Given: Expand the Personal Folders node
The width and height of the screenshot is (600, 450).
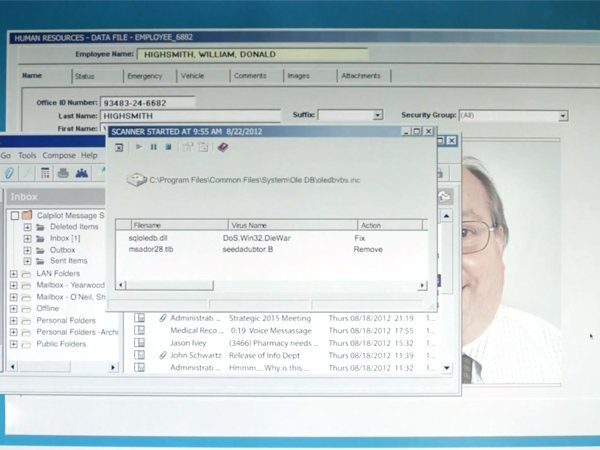Looking at the screenshot, I should point(13,321).
